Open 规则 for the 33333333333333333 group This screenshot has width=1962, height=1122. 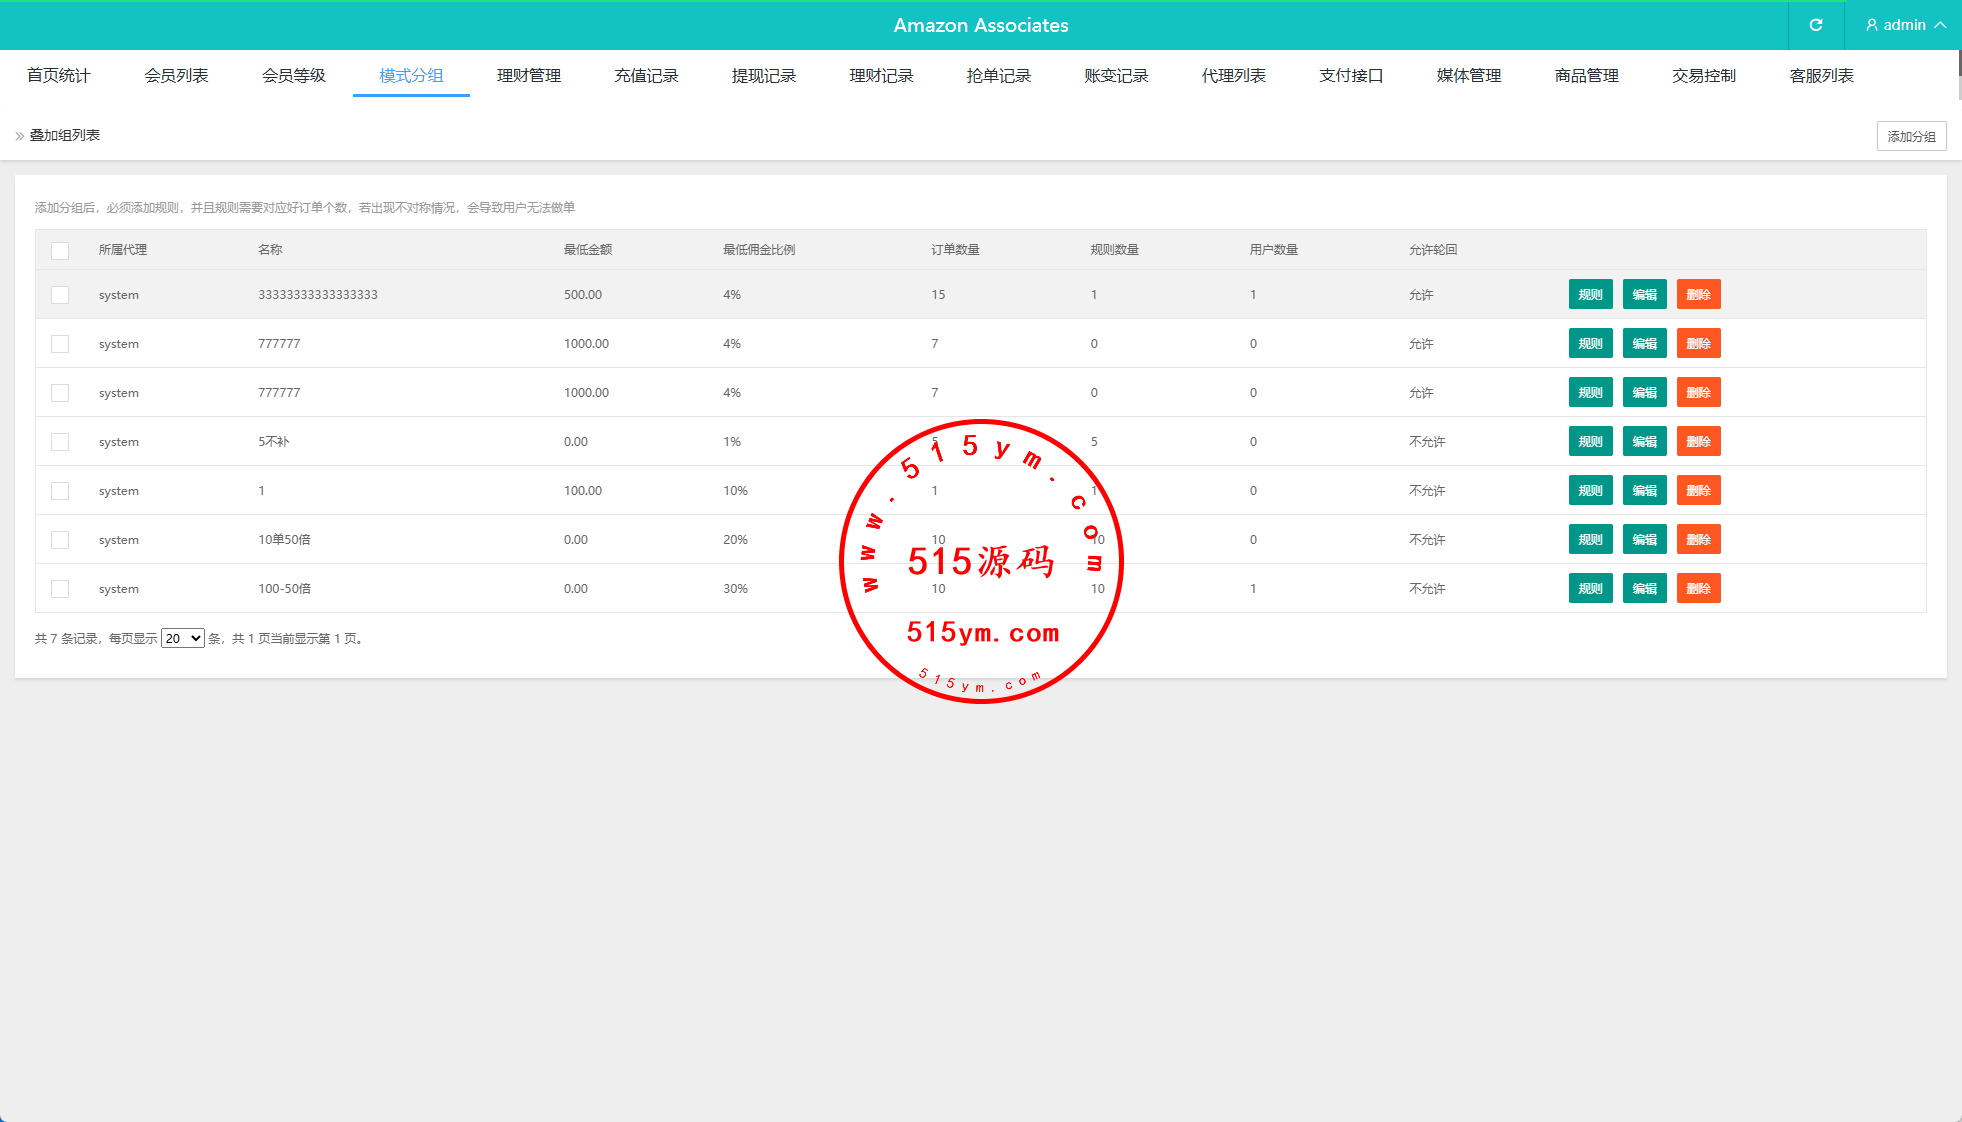1590,295
